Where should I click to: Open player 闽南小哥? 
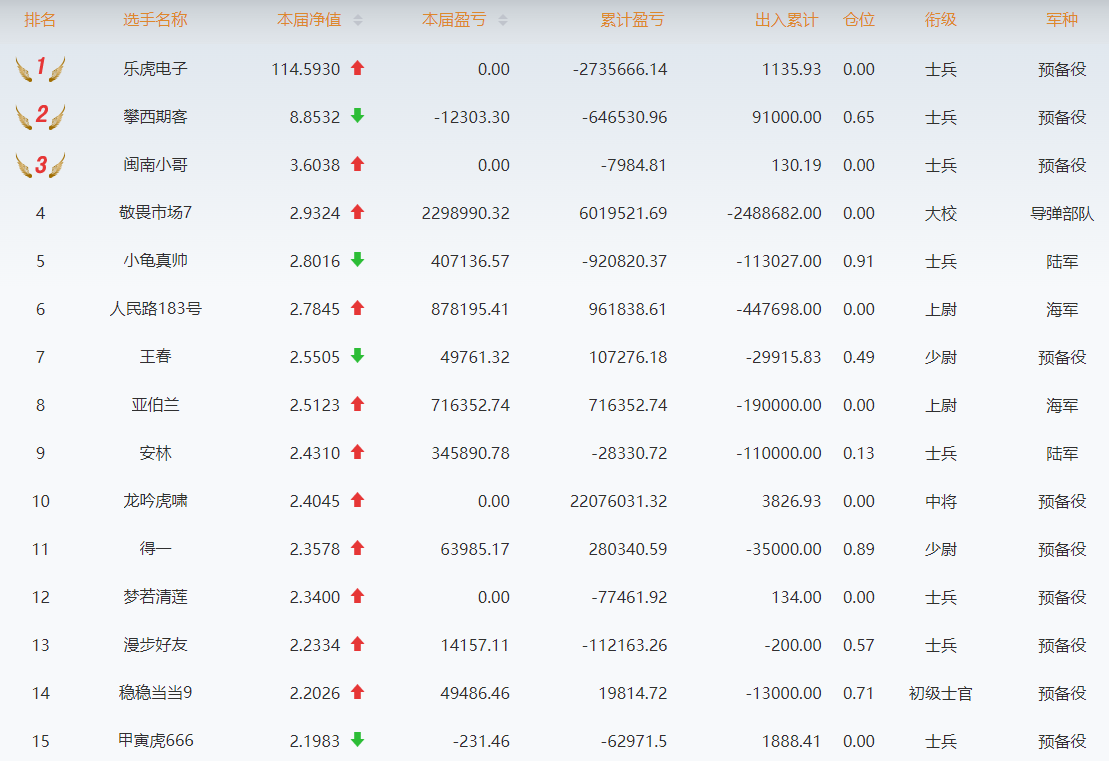(156, 165)
